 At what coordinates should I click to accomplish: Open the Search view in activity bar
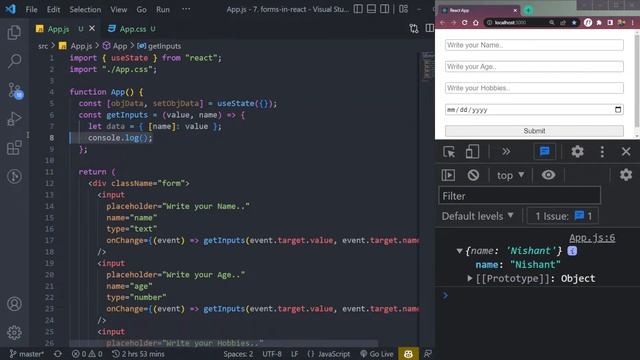tap(14, 61)
